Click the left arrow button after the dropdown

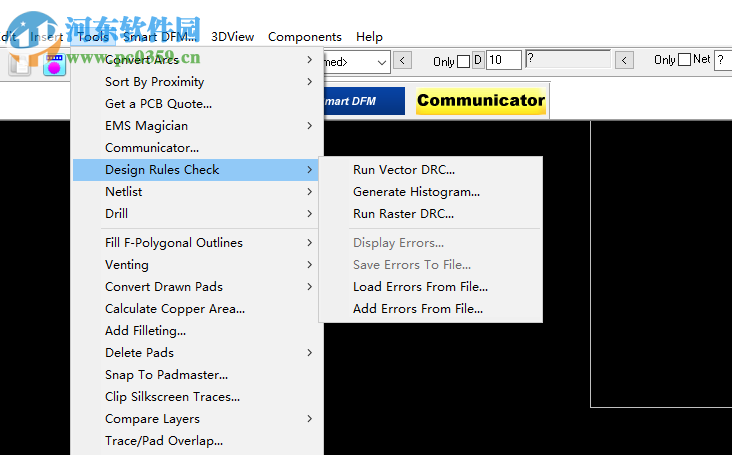click(402, 60)
